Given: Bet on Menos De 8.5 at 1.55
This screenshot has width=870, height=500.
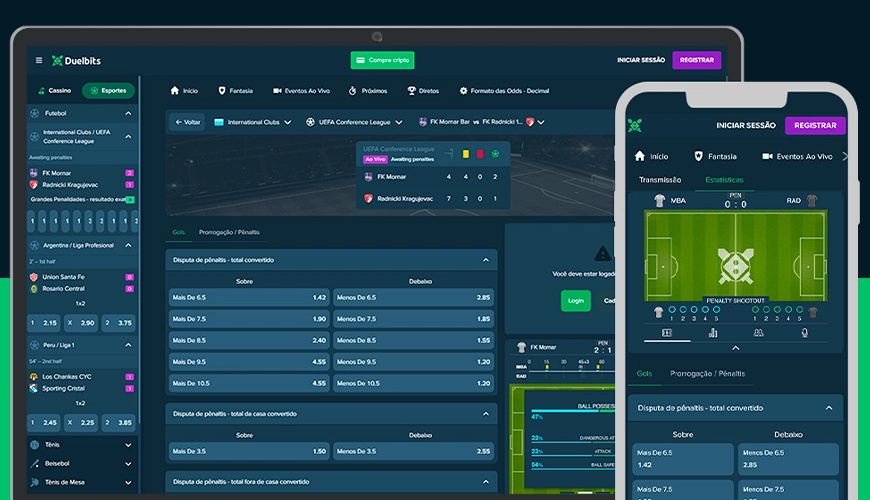Looking at the screenshot, I should (x=413, y=340).
